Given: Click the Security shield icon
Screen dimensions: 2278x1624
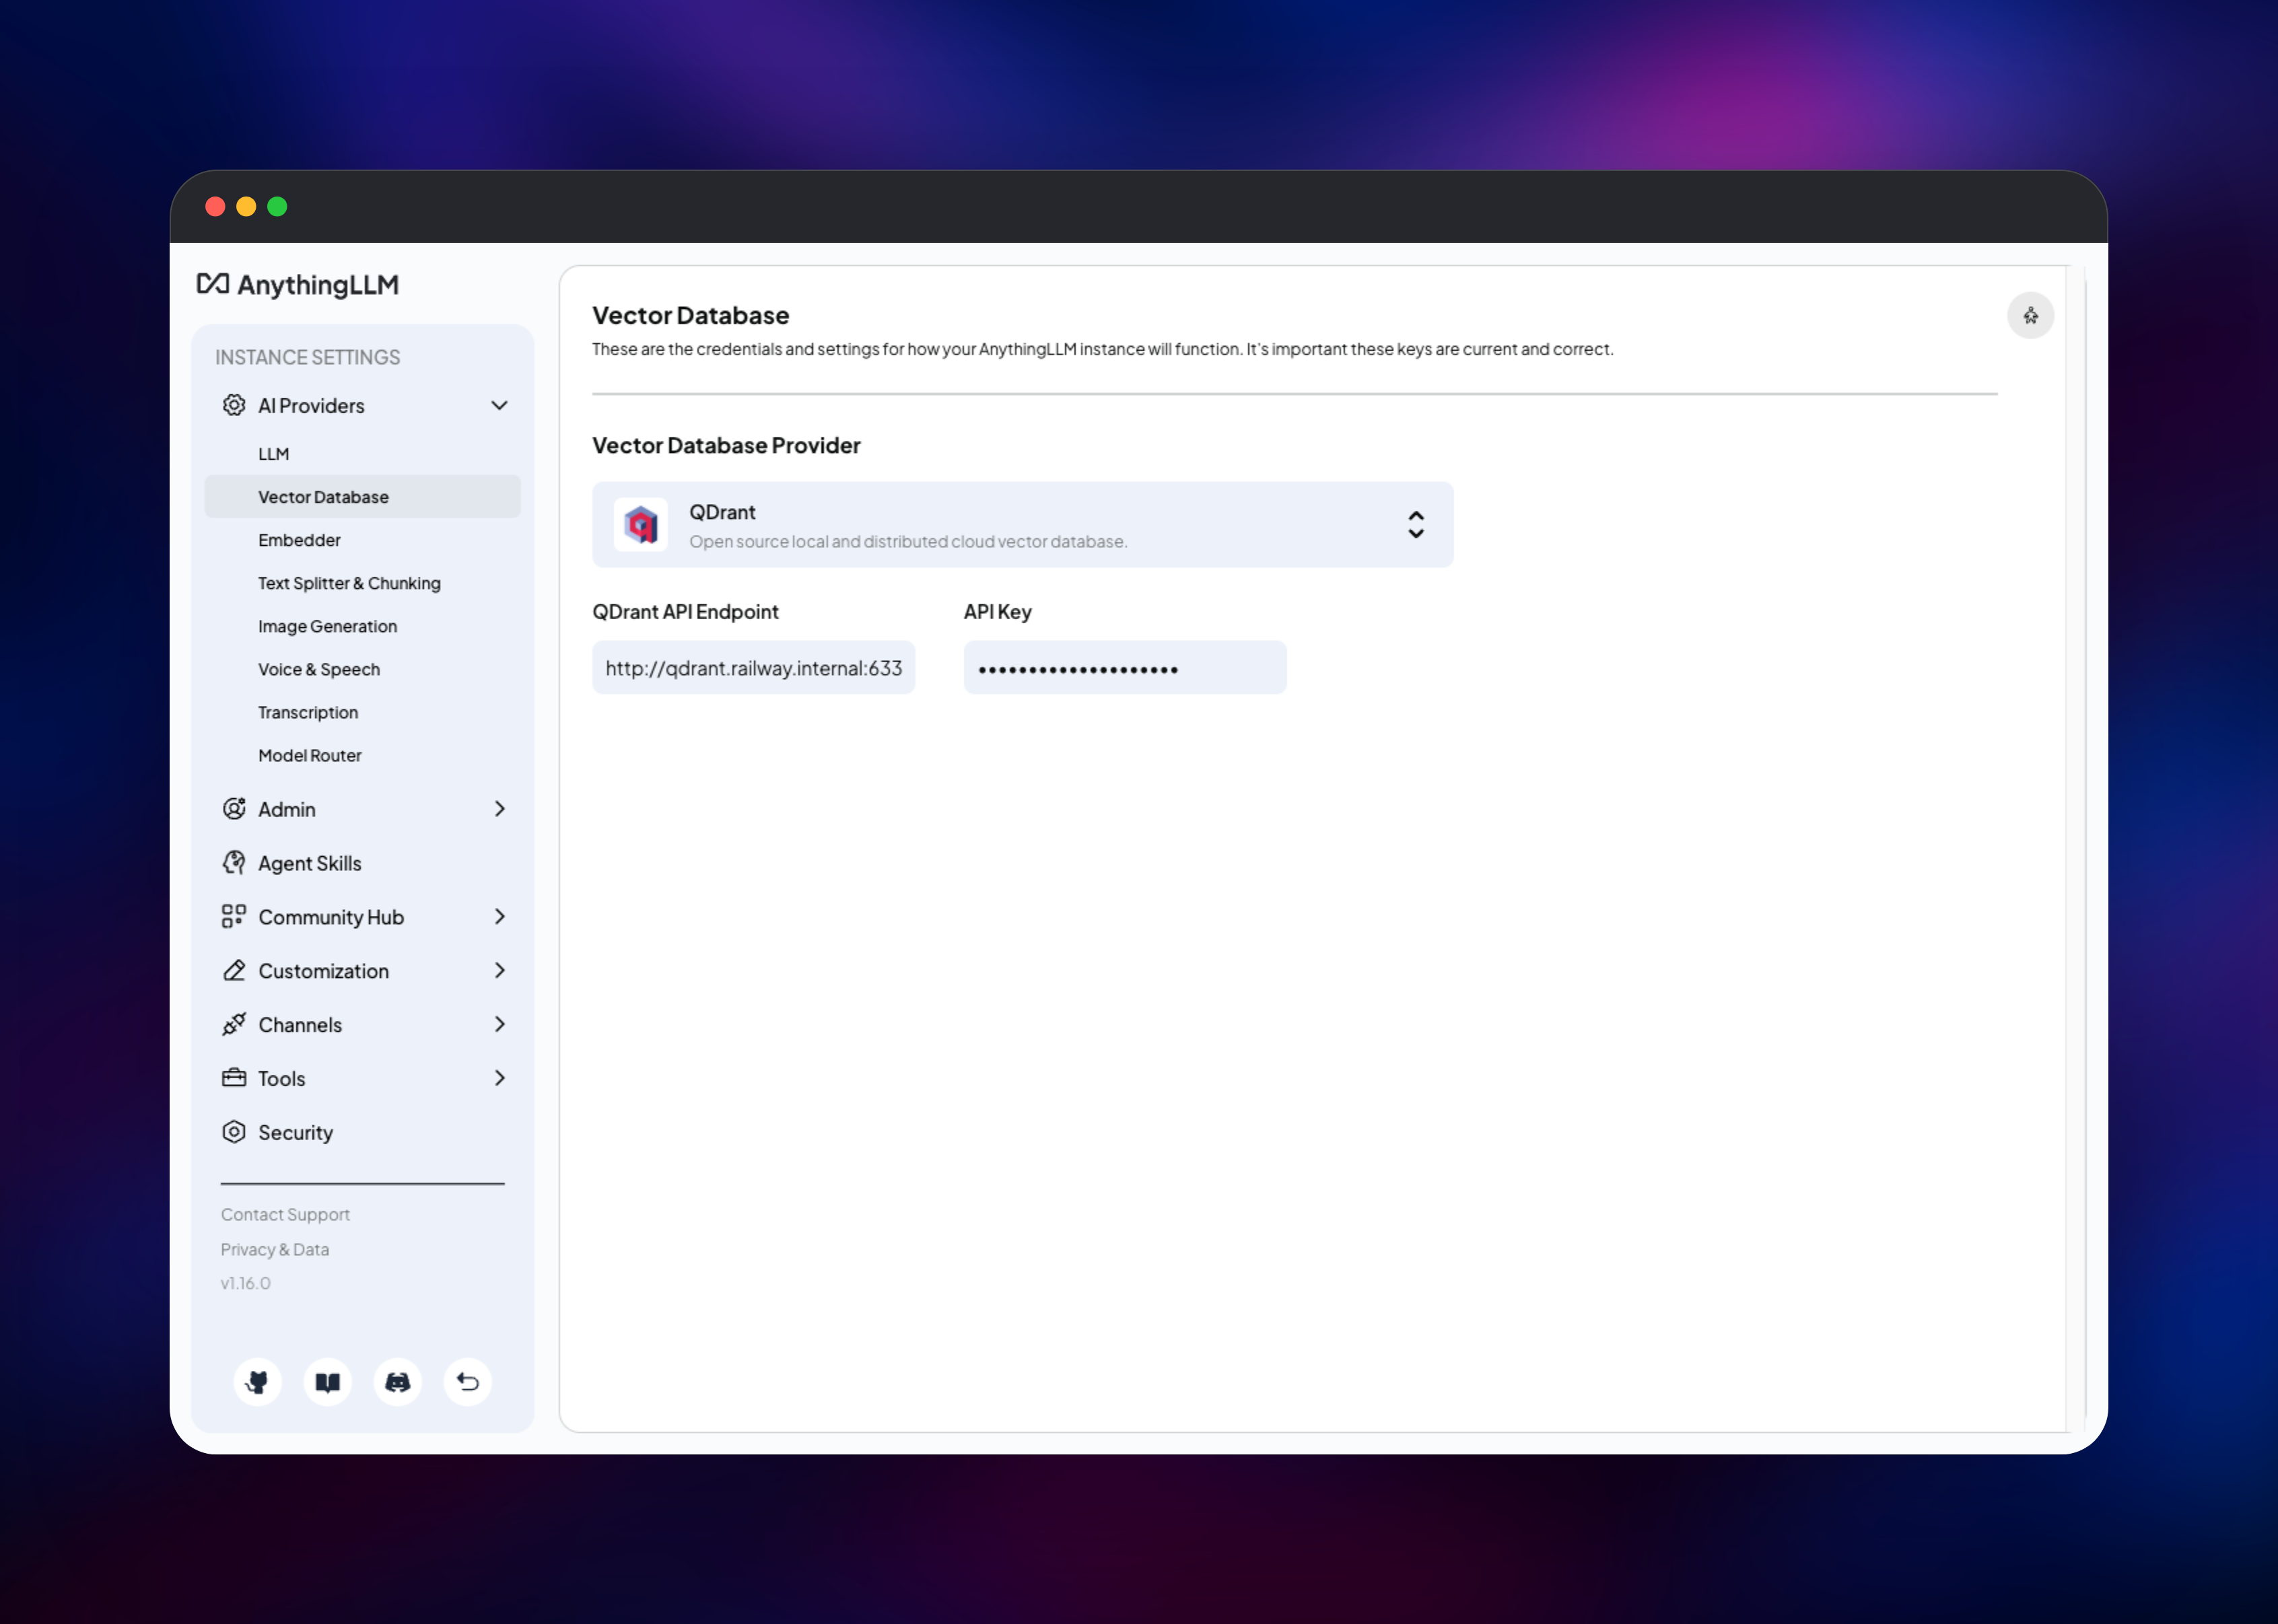Looking at the screenshot, I should tap(234, 1132).
